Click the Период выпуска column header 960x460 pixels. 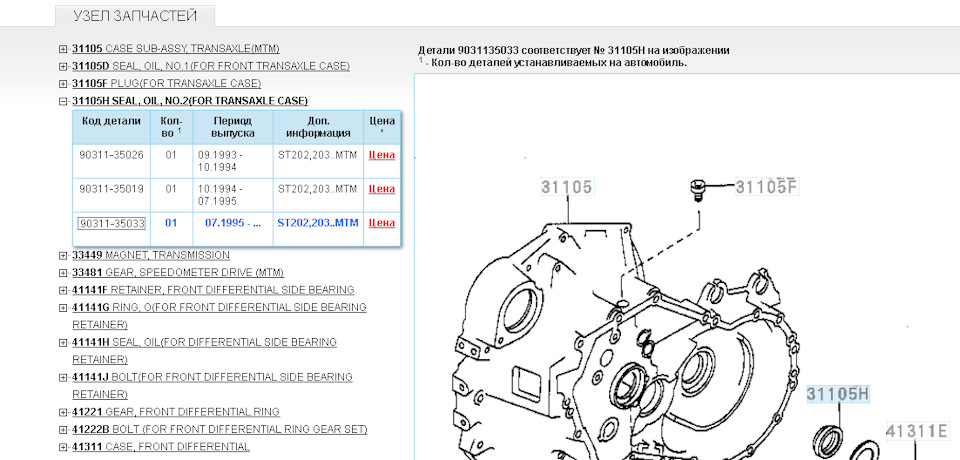(233, 127)
